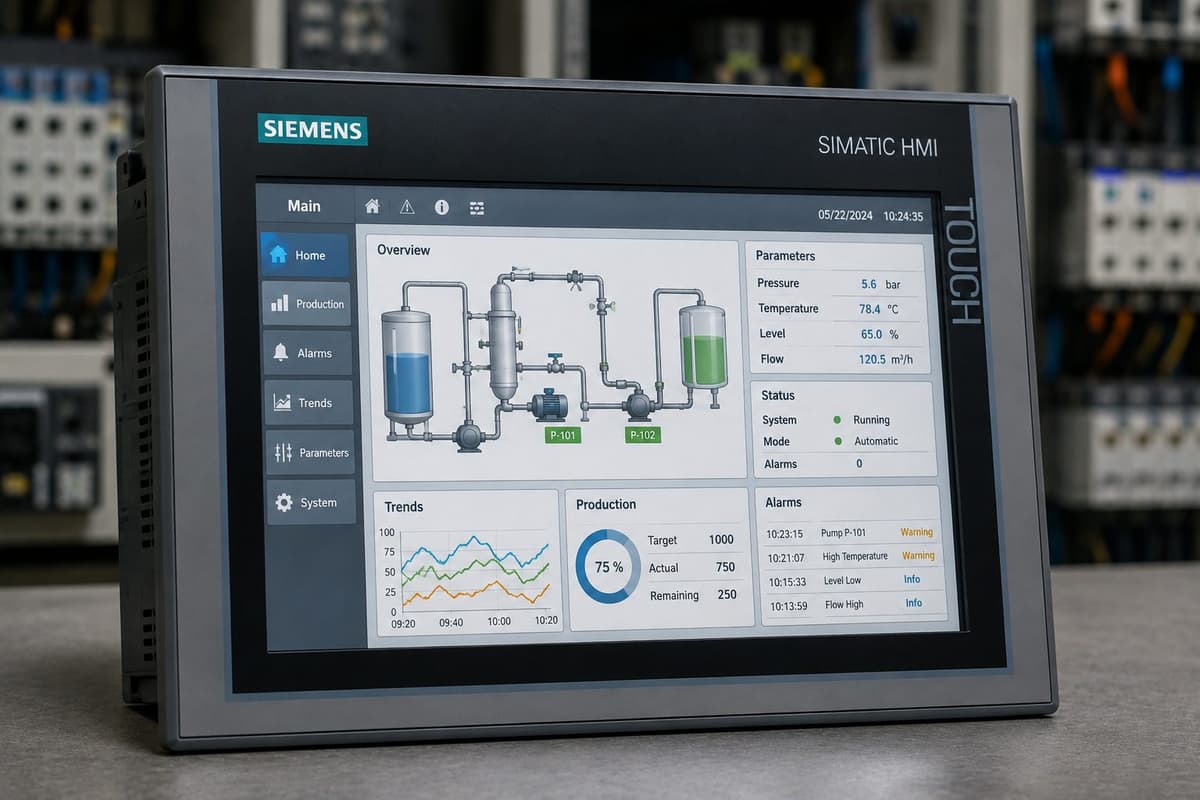Click the Trends chart plot area
1200x800 pixels.
[x=475, y=571]
